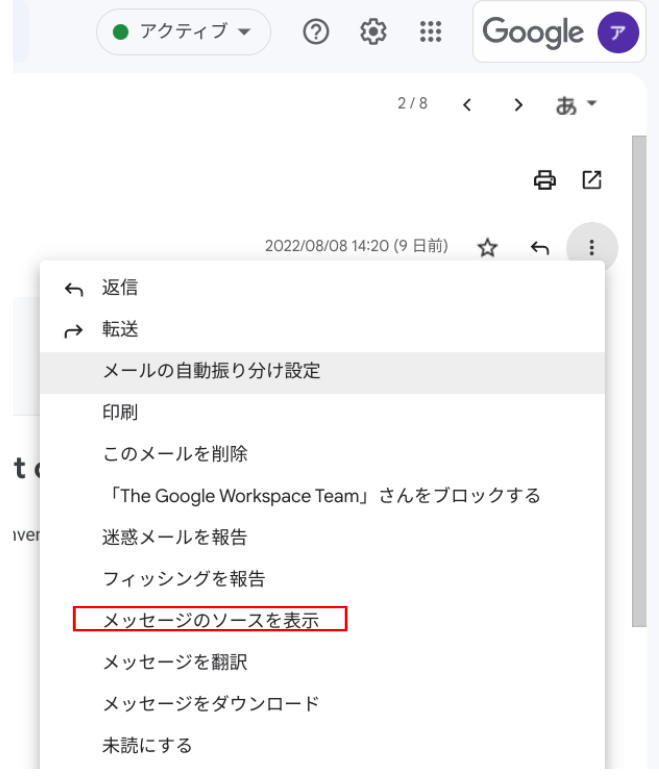Open message in new window icon
Viewport: 659px width, 781px height.
click(592, 180)
